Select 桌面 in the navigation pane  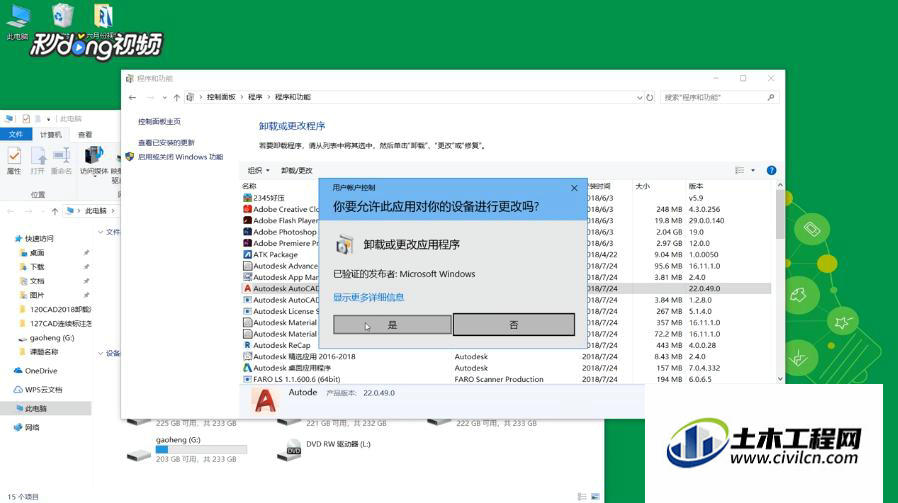37,253
